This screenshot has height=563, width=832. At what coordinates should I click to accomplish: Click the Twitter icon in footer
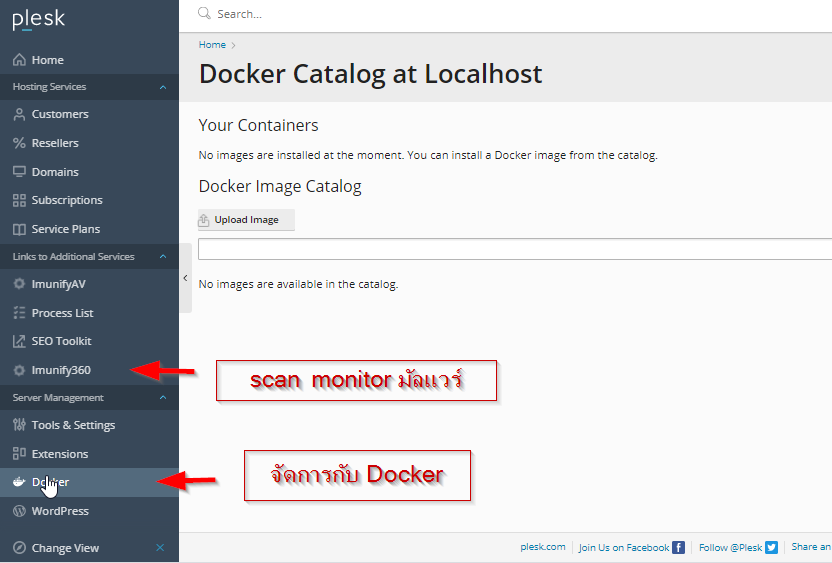click(x=772, y=547)
